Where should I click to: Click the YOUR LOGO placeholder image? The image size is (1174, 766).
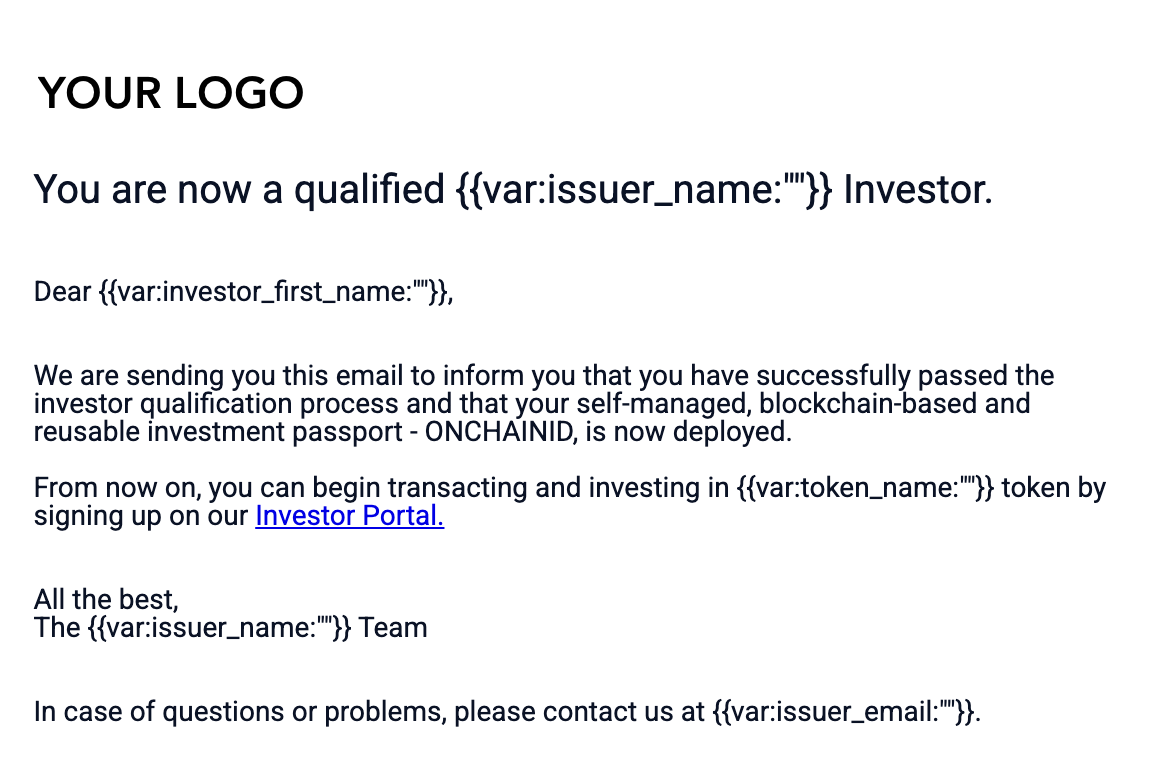point(171,93)
